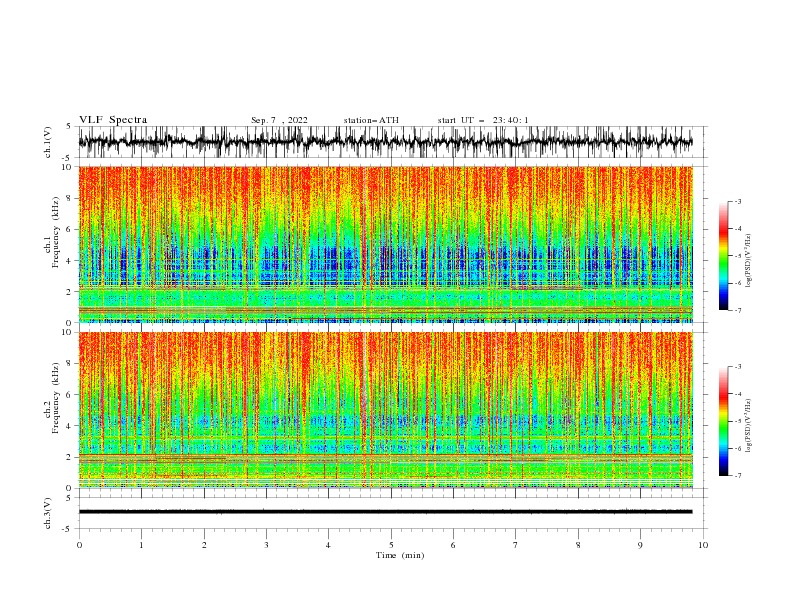Select the log(PSD) label beside ch.2 colorbar
792x612 pixels.
tap(748, 426)
